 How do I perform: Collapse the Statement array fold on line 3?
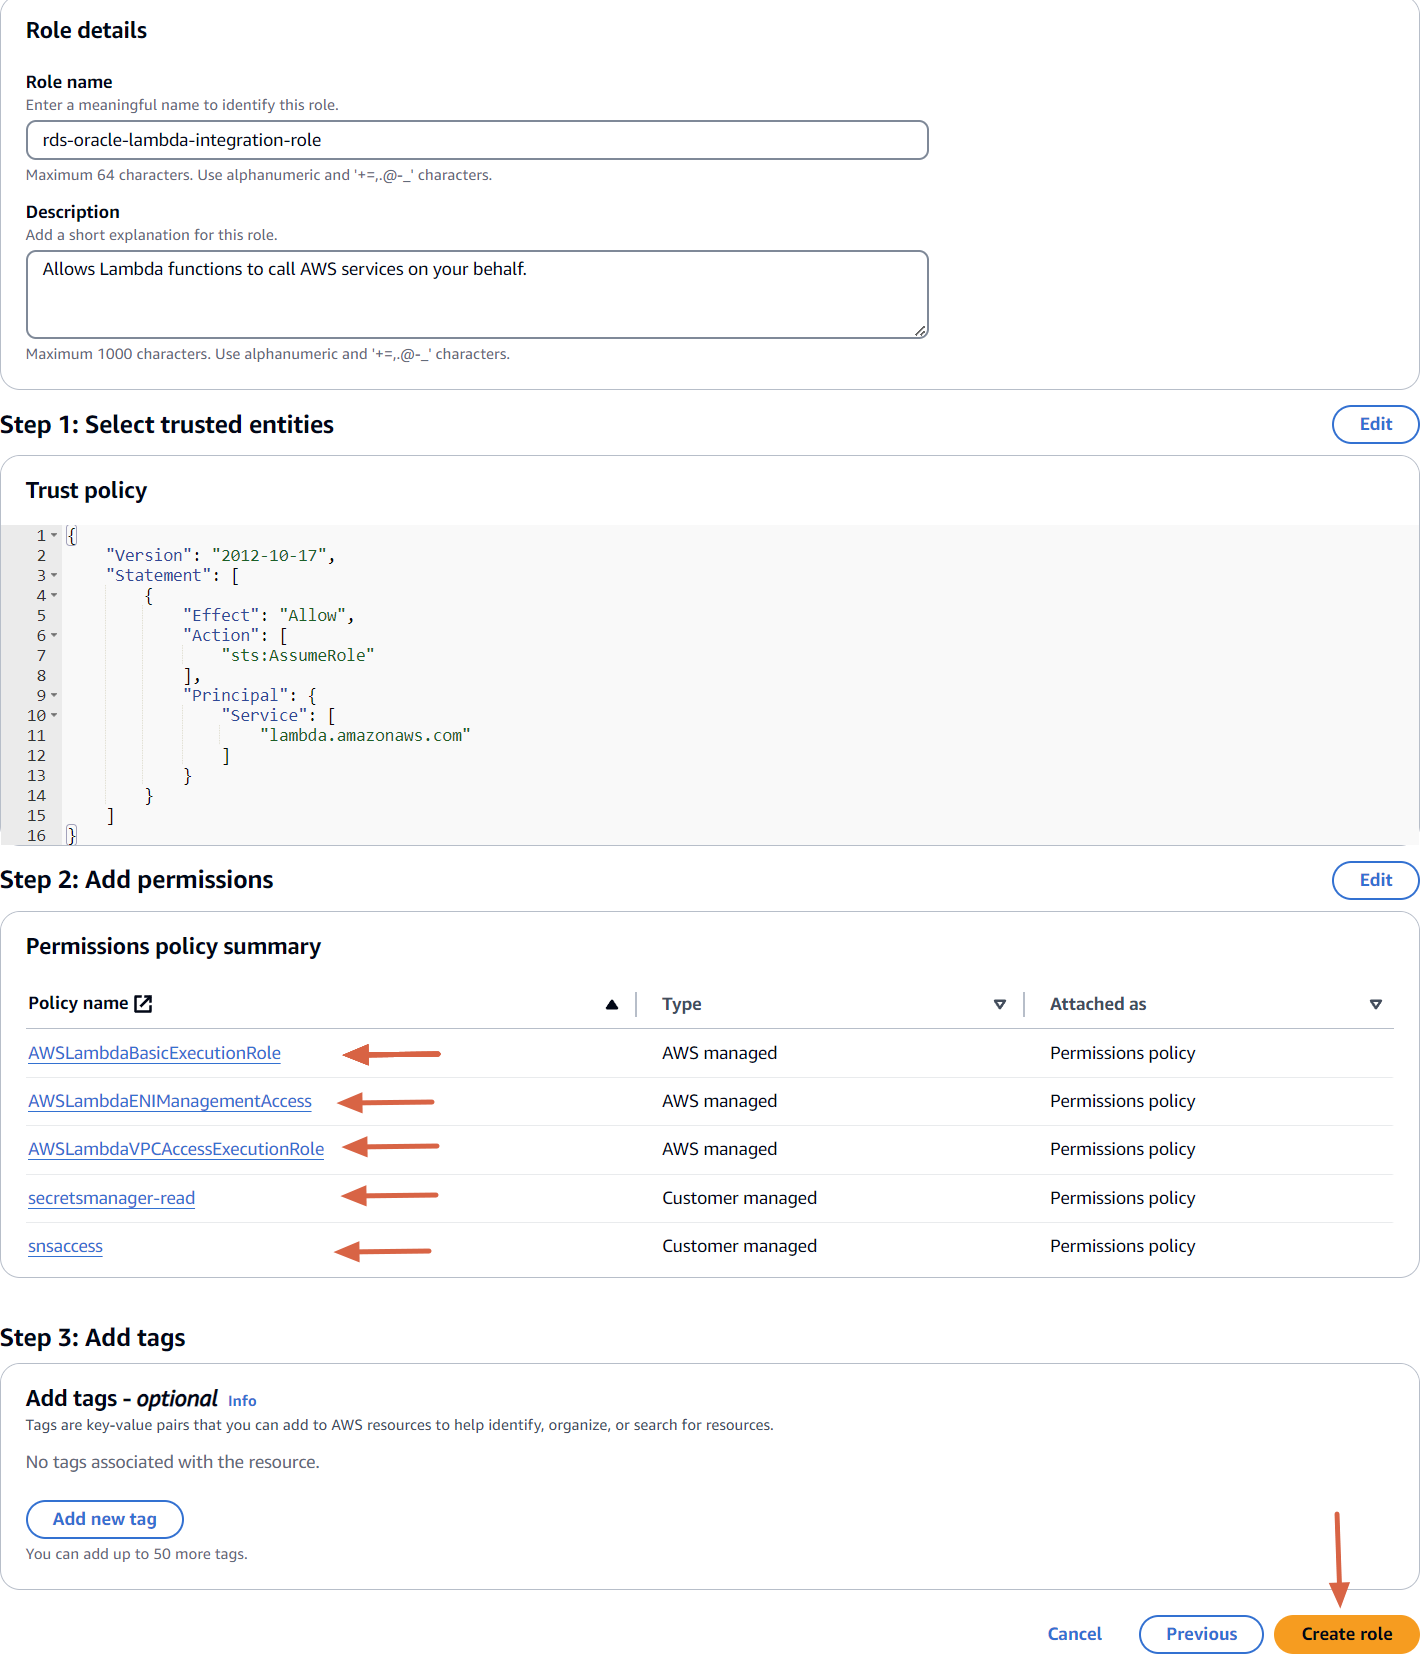point(54,575)
